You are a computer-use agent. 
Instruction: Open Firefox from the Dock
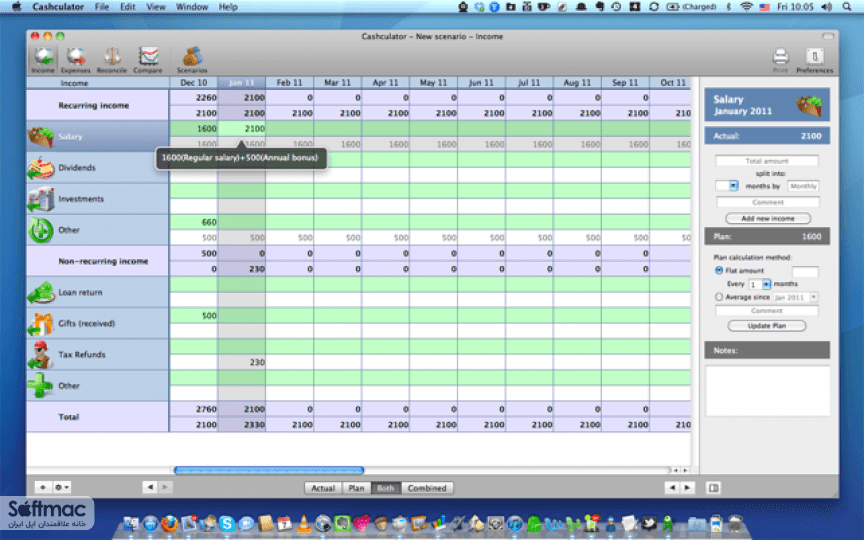pyautogui.click(x=169, y=522)
